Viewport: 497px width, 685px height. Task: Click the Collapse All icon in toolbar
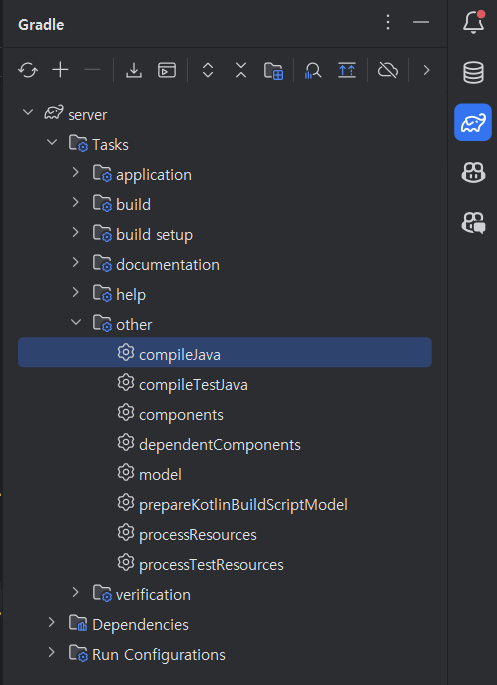pos(241,70)
